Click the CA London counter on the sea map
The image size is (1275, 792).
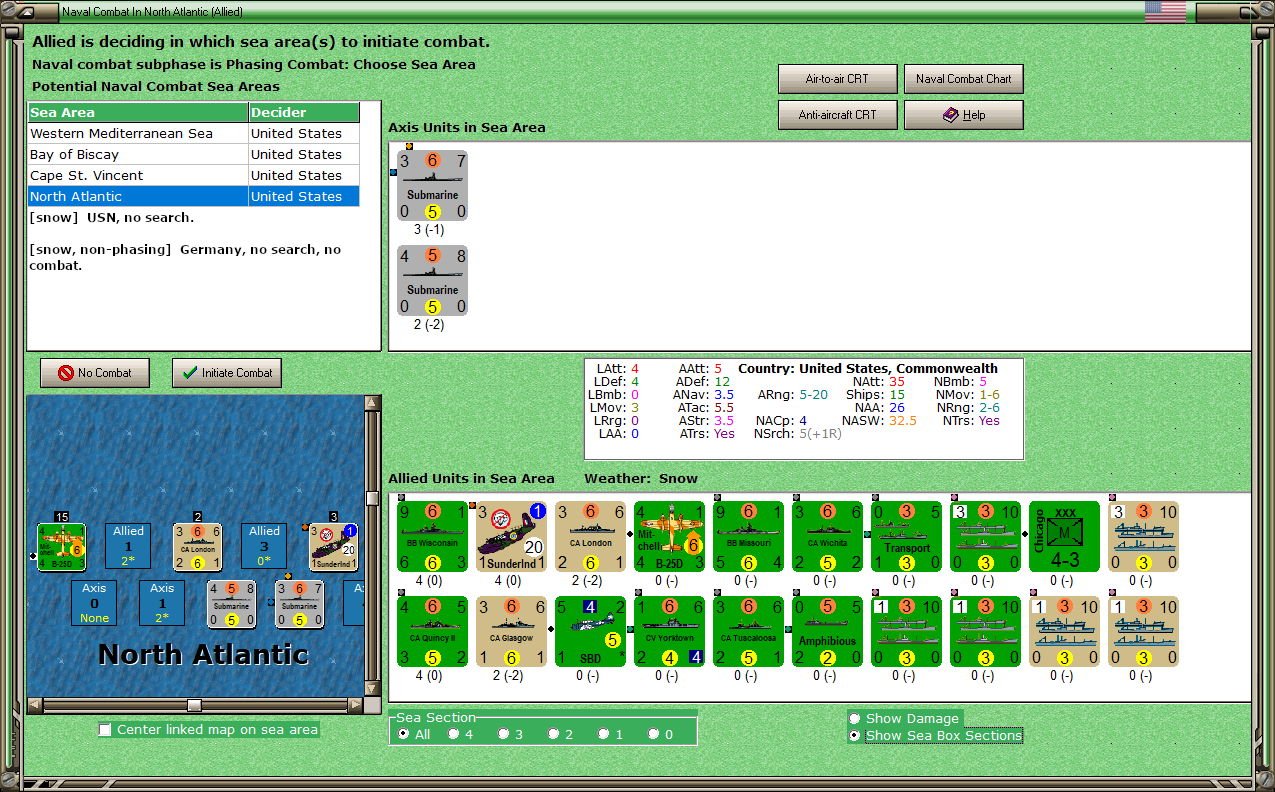click(197, 547)
